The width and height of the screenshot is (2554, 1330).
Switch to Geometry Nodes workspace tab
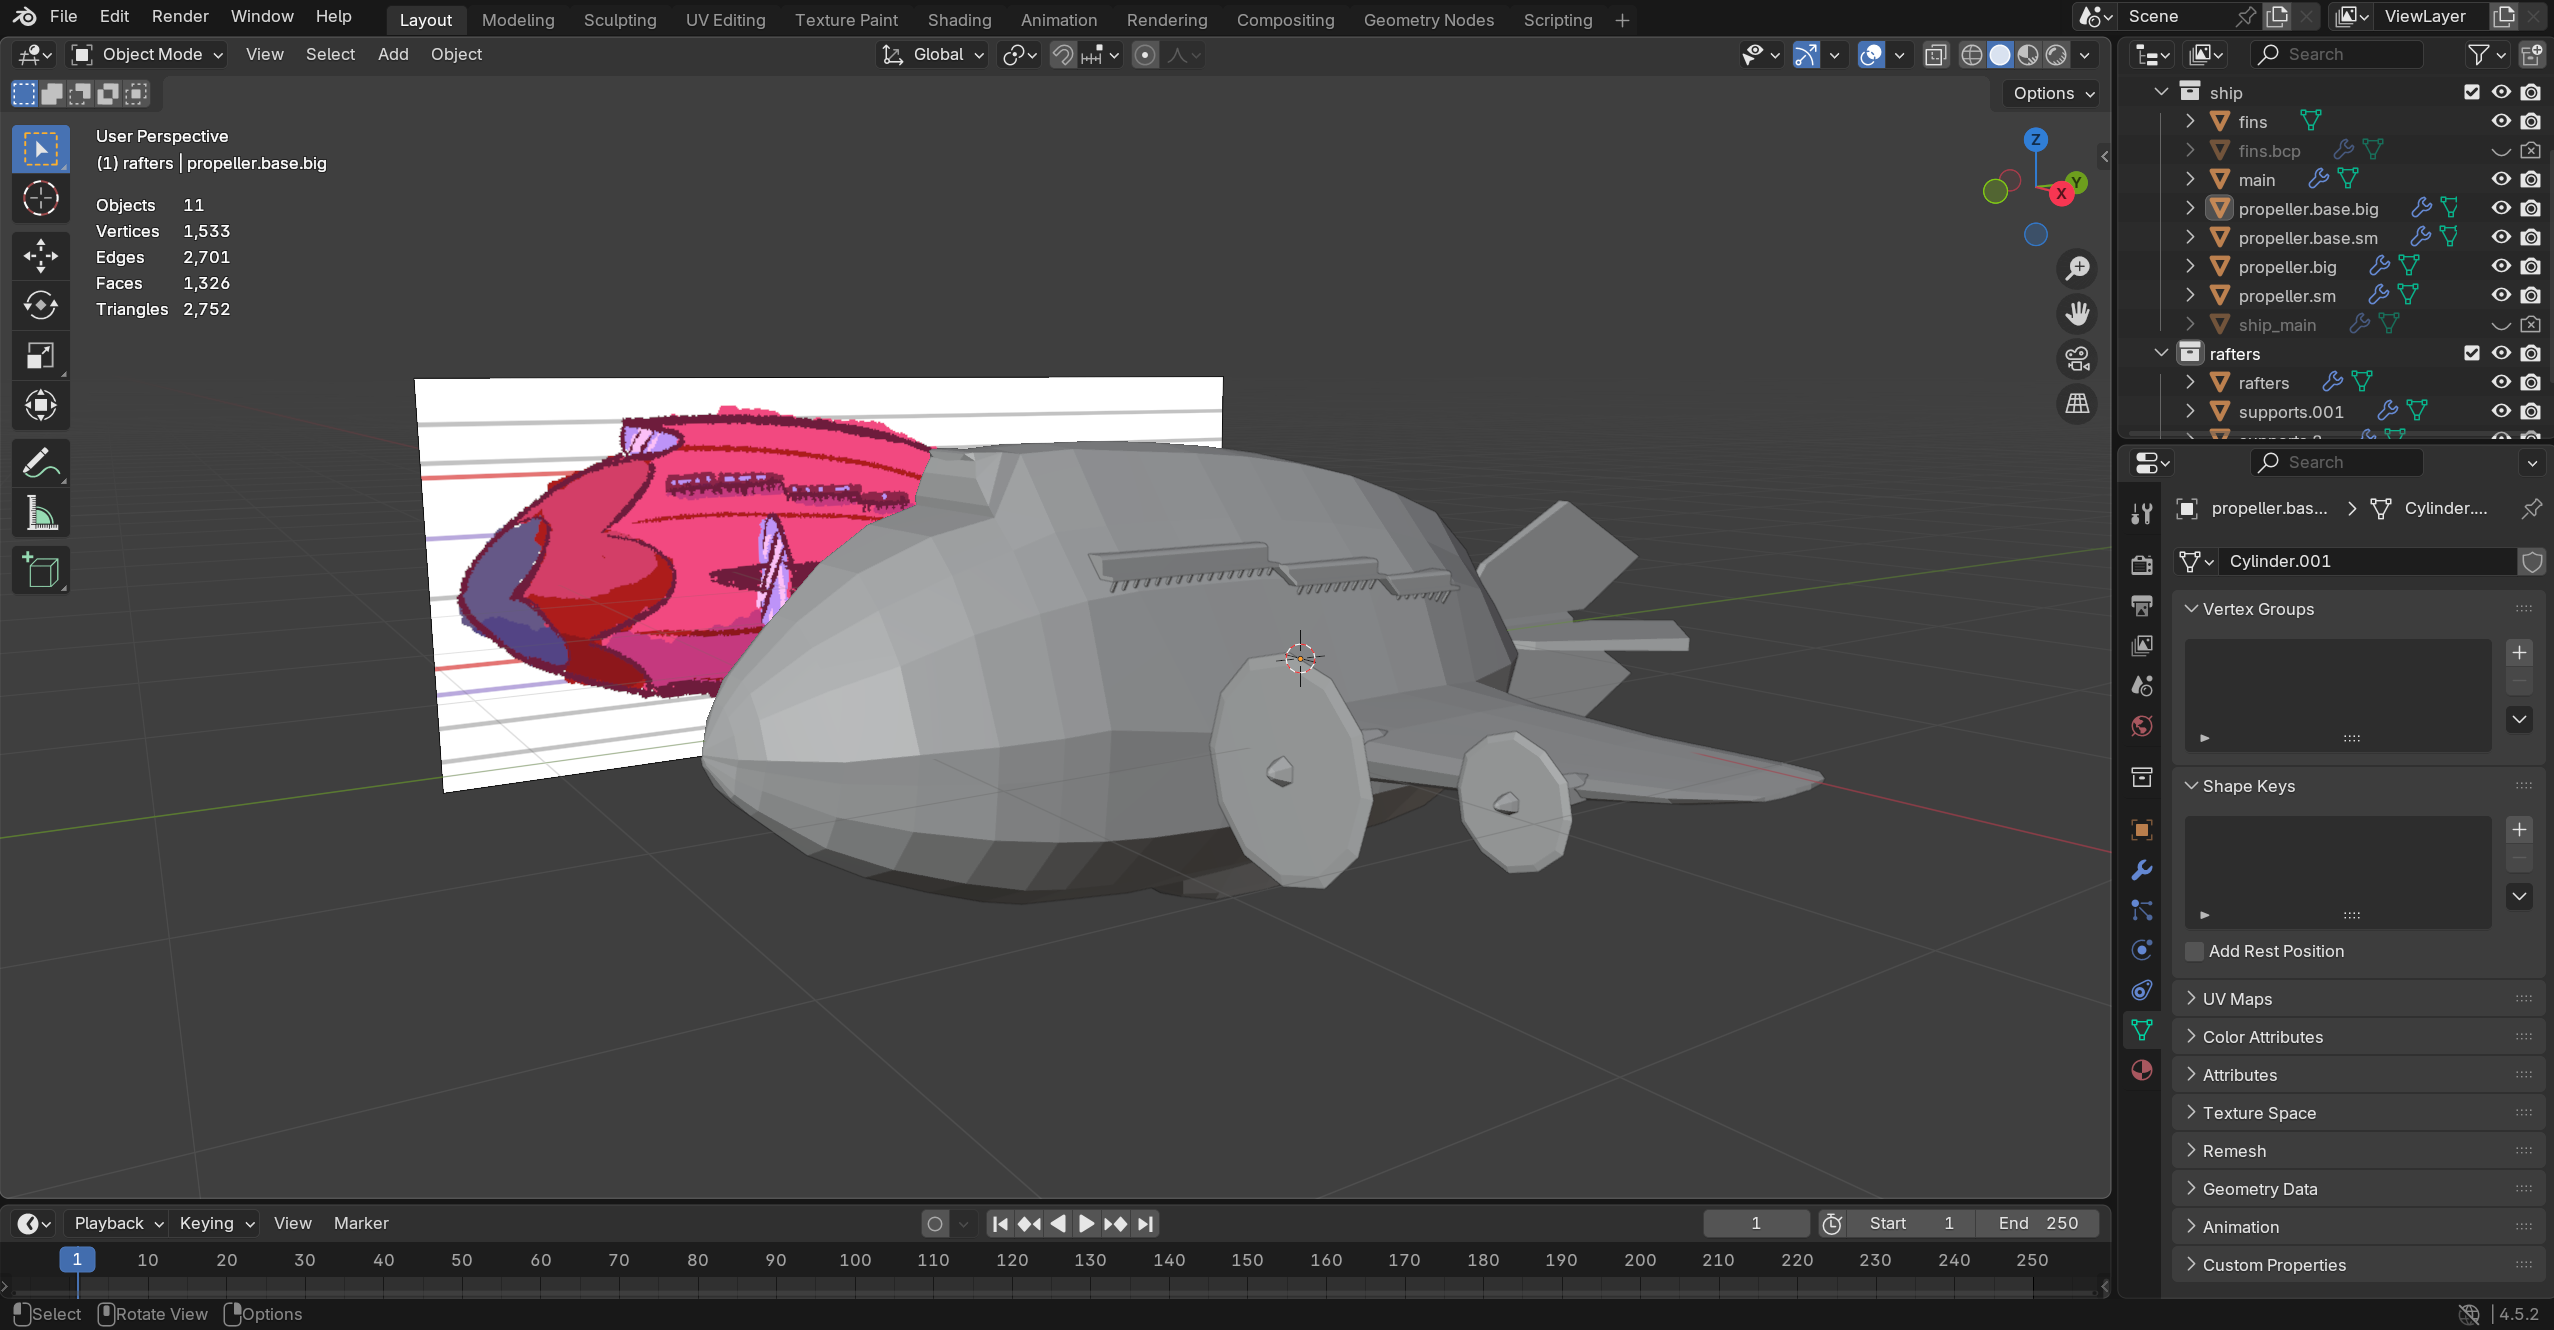[1429, 20]
